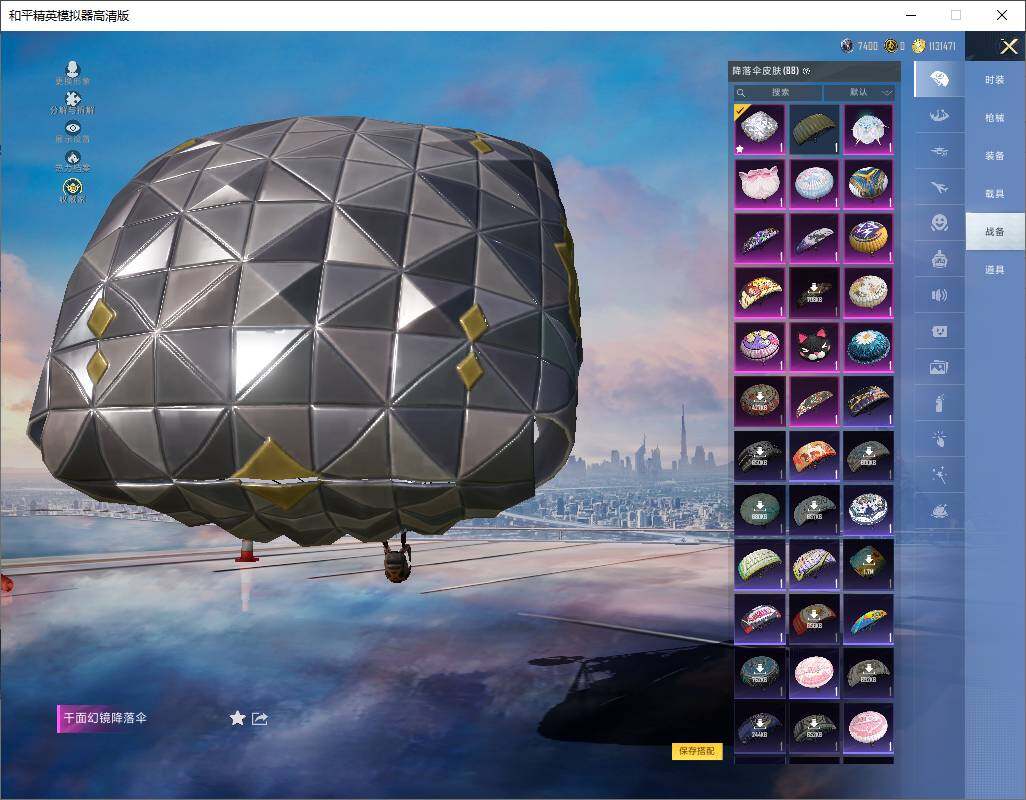Select the purple round cartoon face parachute
1026x800 pixels.
coord(760,347)
